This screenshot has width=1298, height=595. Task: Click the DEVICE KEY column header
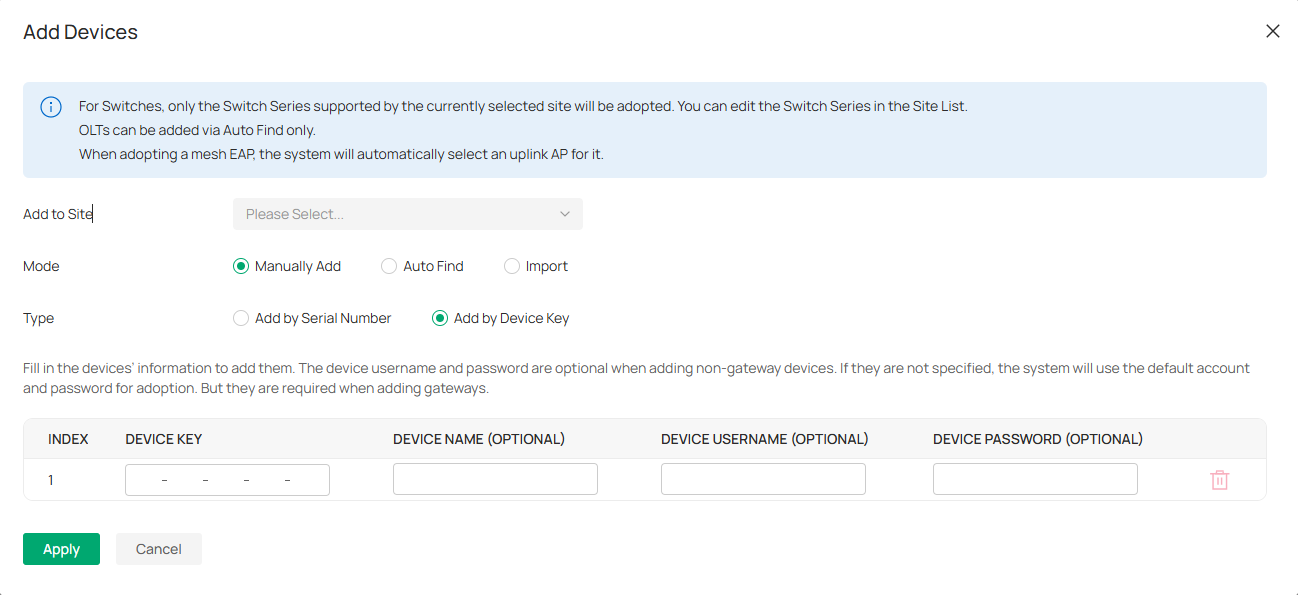(164, 439)
